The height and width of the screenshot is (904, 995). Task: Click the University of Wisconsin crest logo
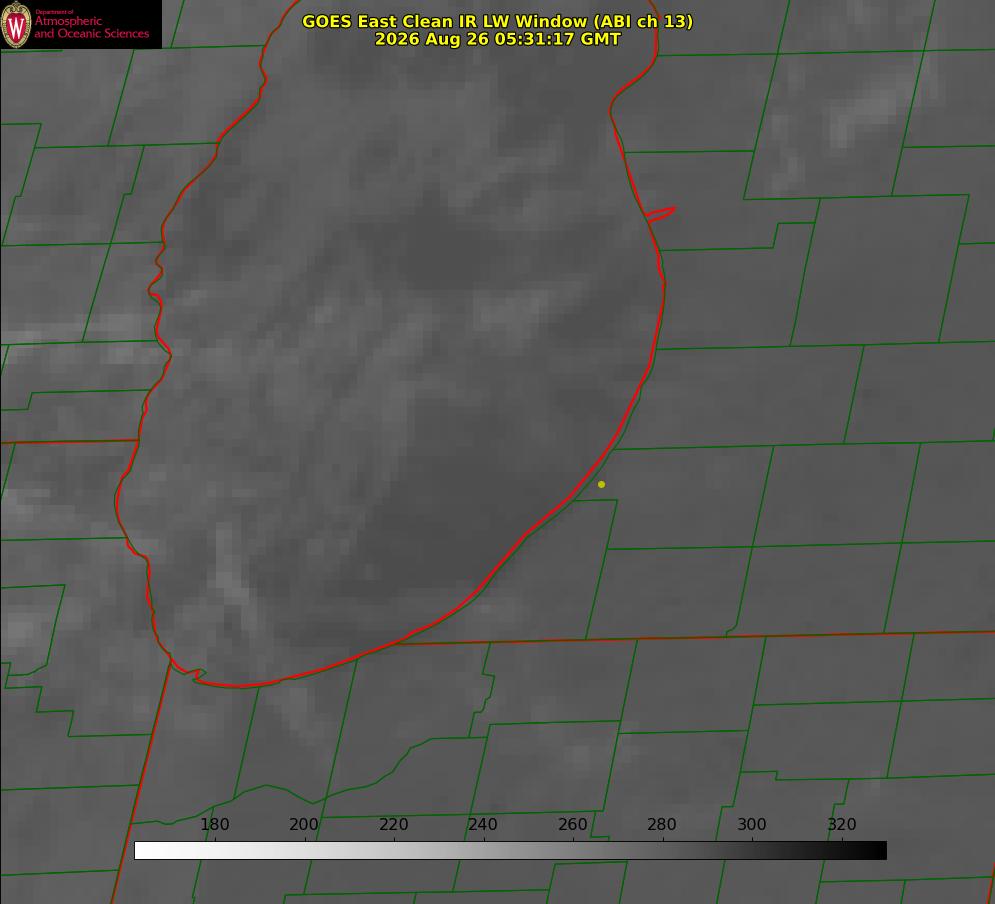click(16, 25)
